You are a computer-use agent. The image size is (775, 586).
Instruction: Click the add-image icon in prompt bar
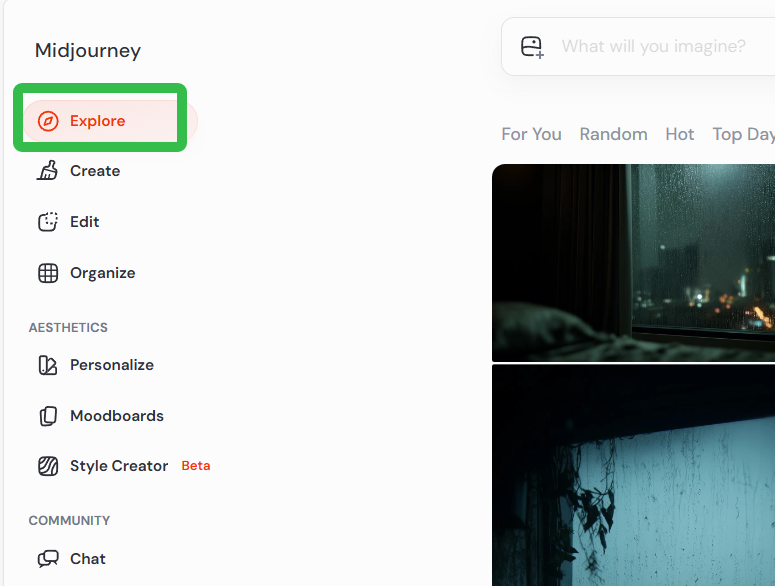coord(532,47)
